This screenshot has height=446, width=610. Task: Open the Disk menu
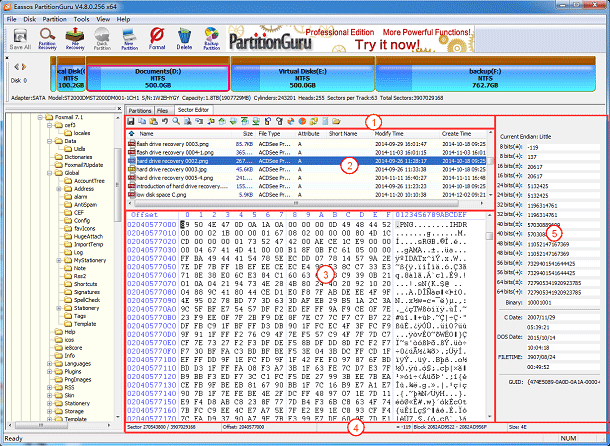click(x=30, y=19)
